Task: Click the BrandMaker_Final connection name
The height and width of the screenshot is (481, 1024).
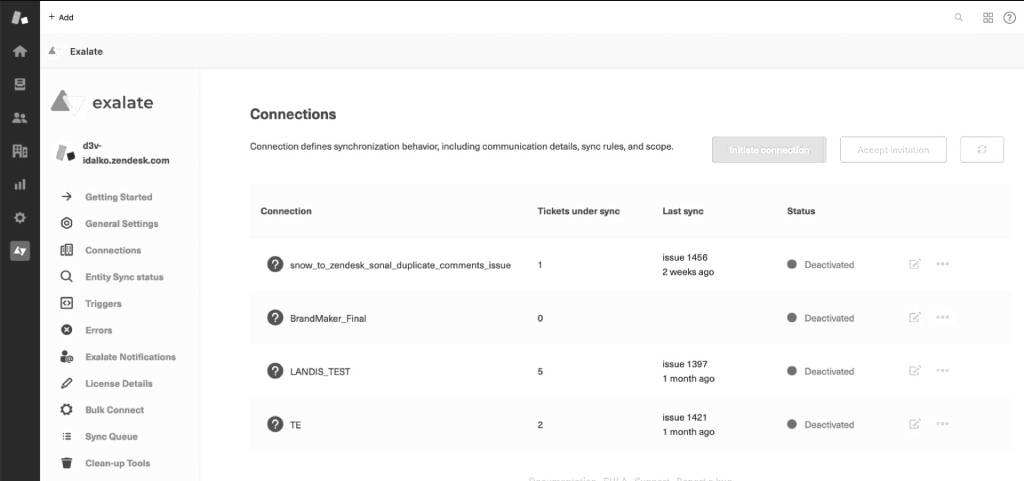Action: tap(328, 318)
